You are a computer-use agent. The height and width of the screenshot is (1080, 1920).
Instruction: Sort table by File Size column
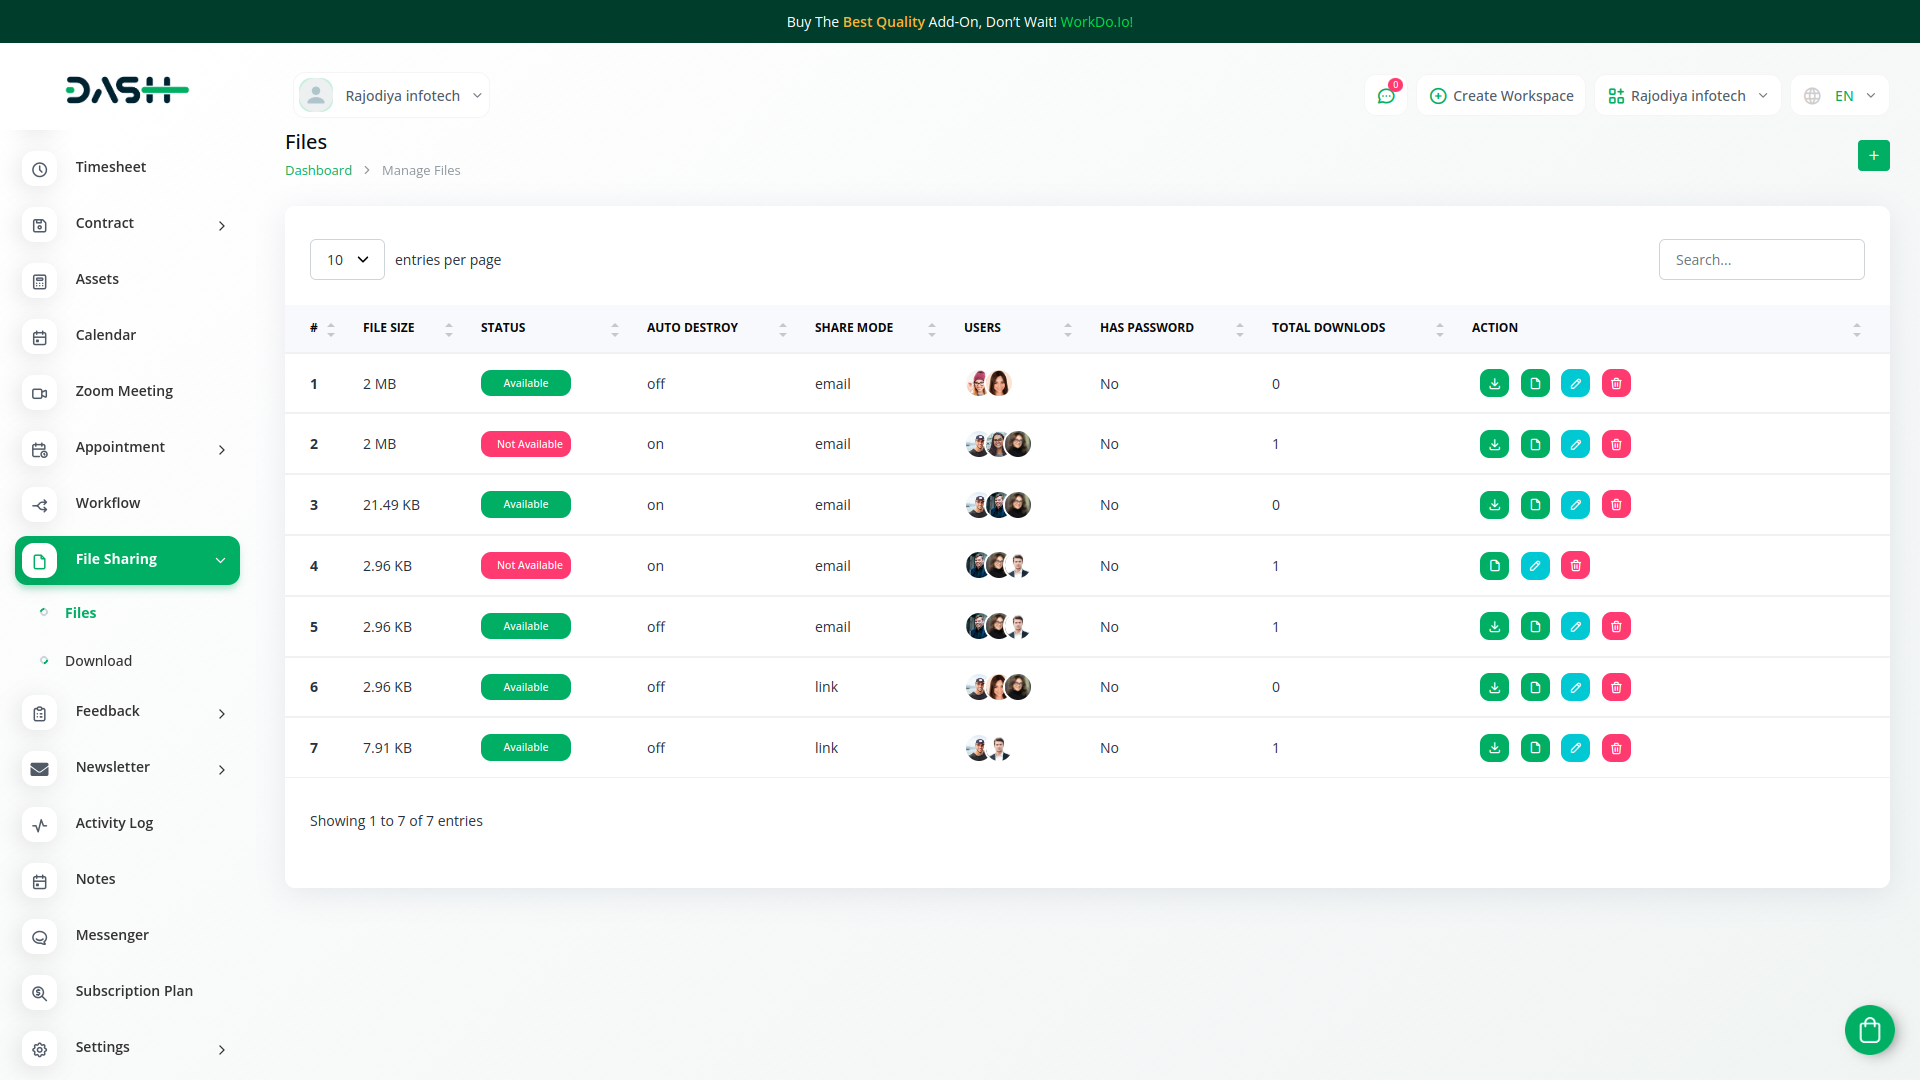(389, 328)
